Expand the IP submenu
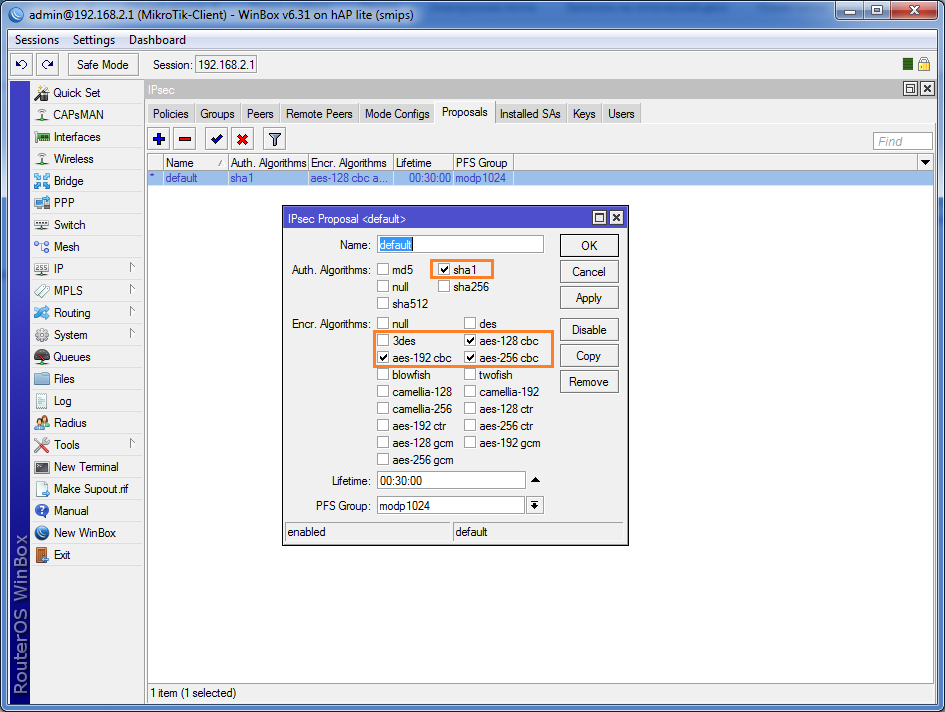 (x=132, y=268)
